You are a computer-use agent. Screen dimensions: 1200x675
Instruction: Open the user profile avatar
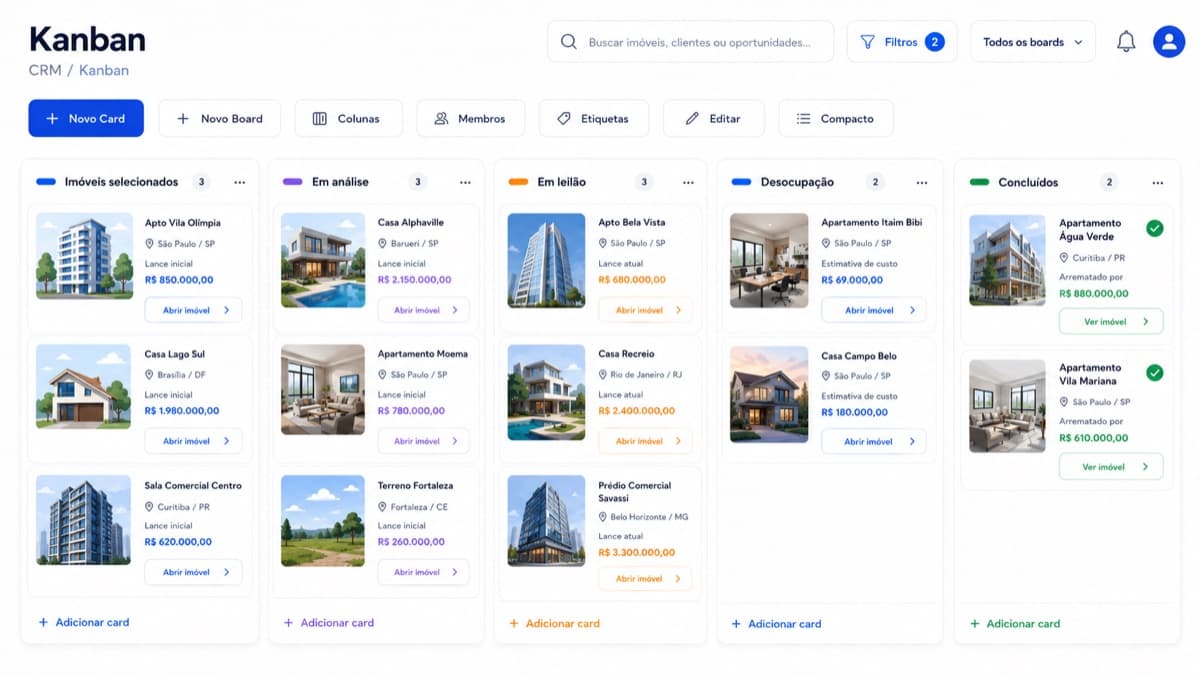(x=1169, y=42)
